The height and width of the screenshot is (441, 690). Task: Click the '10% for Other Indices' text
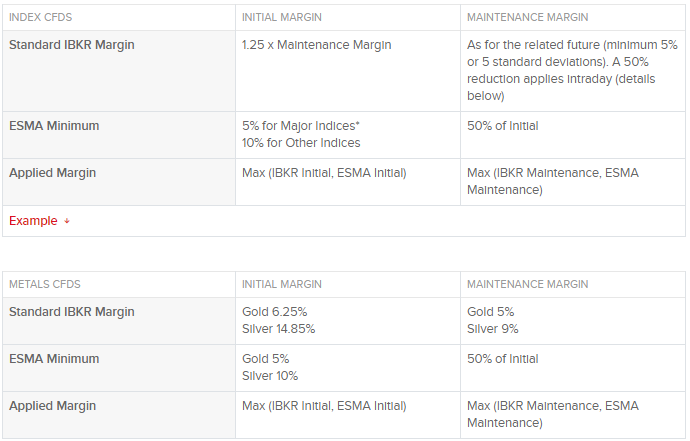point(301,143)
